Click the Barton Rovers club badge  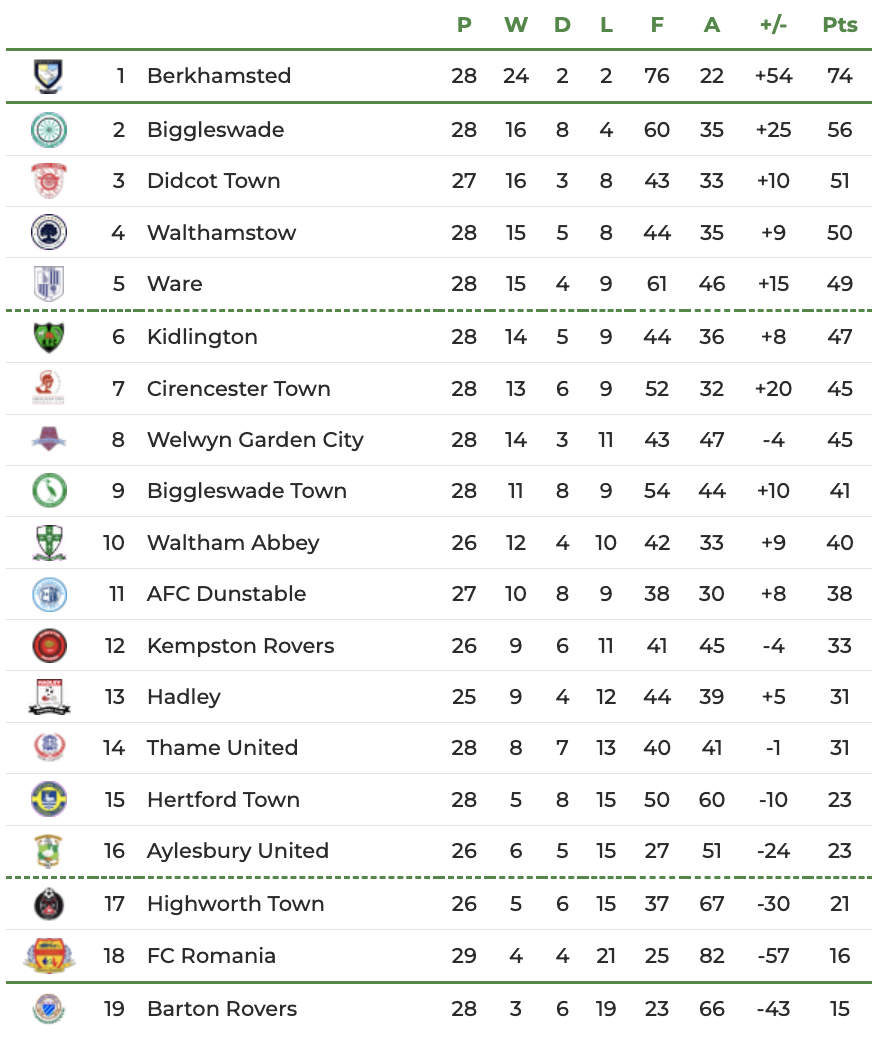49,1009
